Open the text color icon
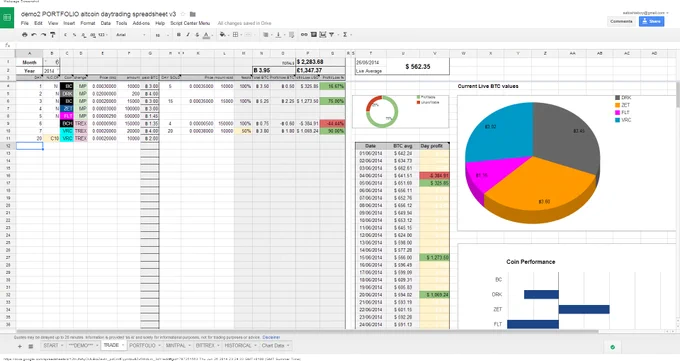The width and height of the screenshot is (680, 361). (206, 35)
